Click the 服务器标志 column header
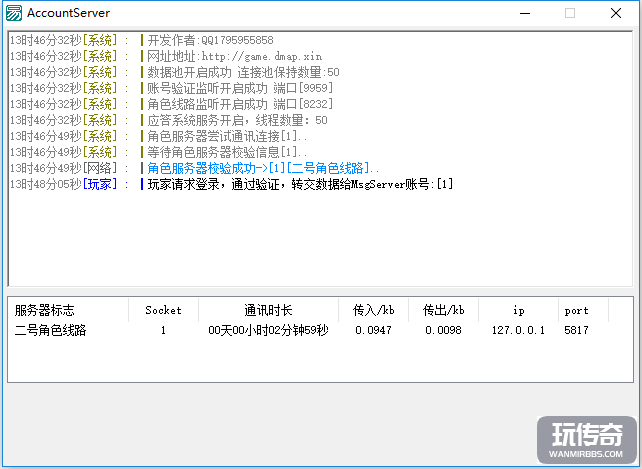 point(68,310)
